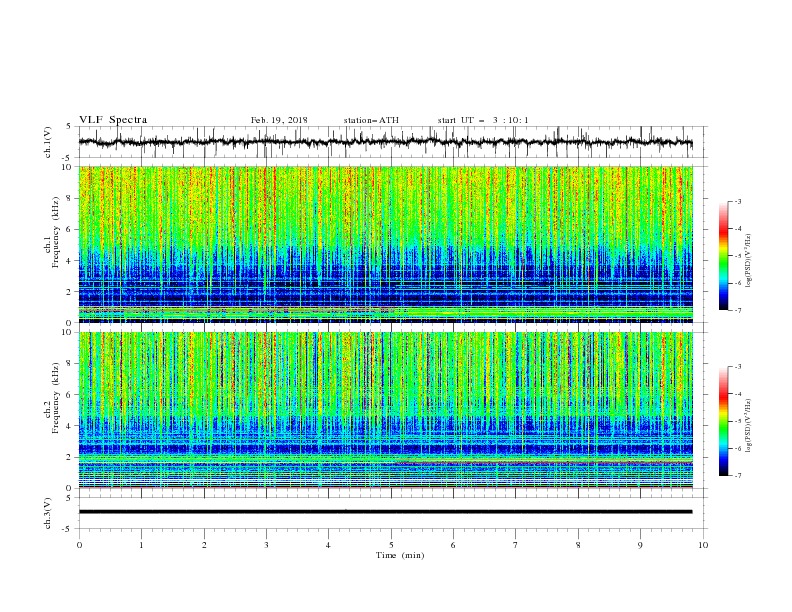This screenshot has width=792, height=612.
Task: Click time axis tick label "9"
Action: tap(640, 545)
